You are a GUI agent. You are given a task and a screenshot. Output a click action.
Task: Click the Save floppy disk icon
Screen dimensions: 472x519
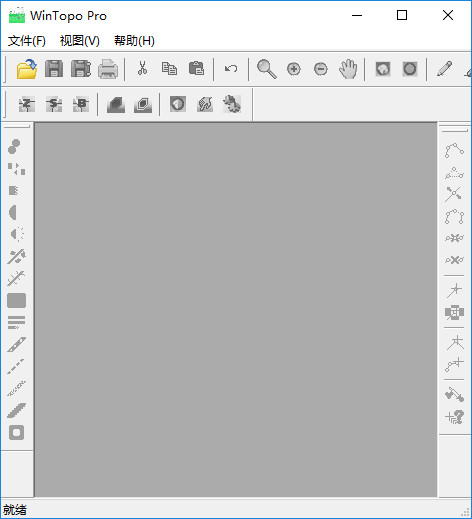click(x=54, y=69)
